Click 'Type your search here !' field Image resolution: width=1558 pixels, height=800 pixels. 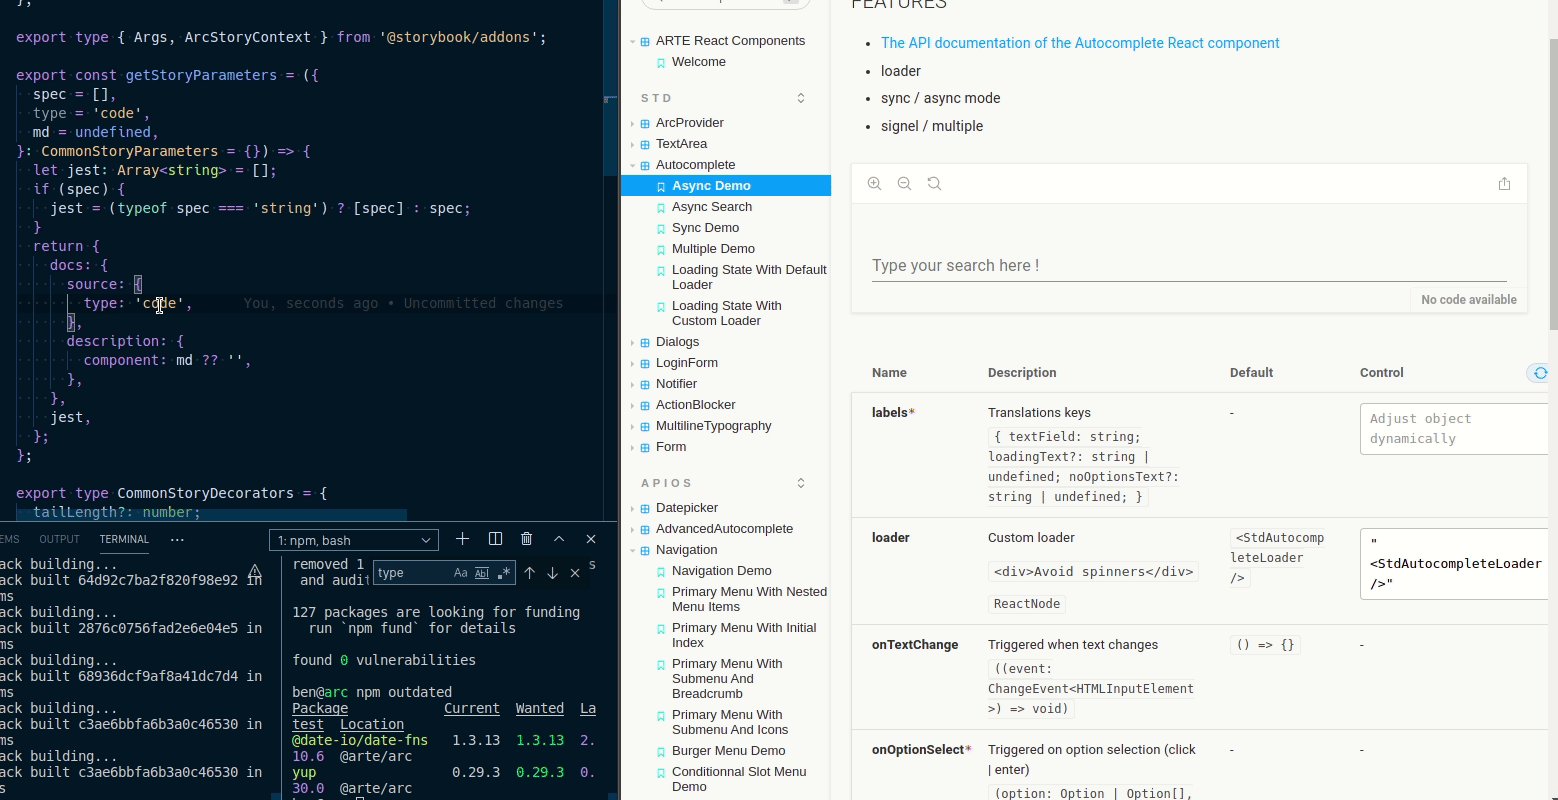point(1189,266)
